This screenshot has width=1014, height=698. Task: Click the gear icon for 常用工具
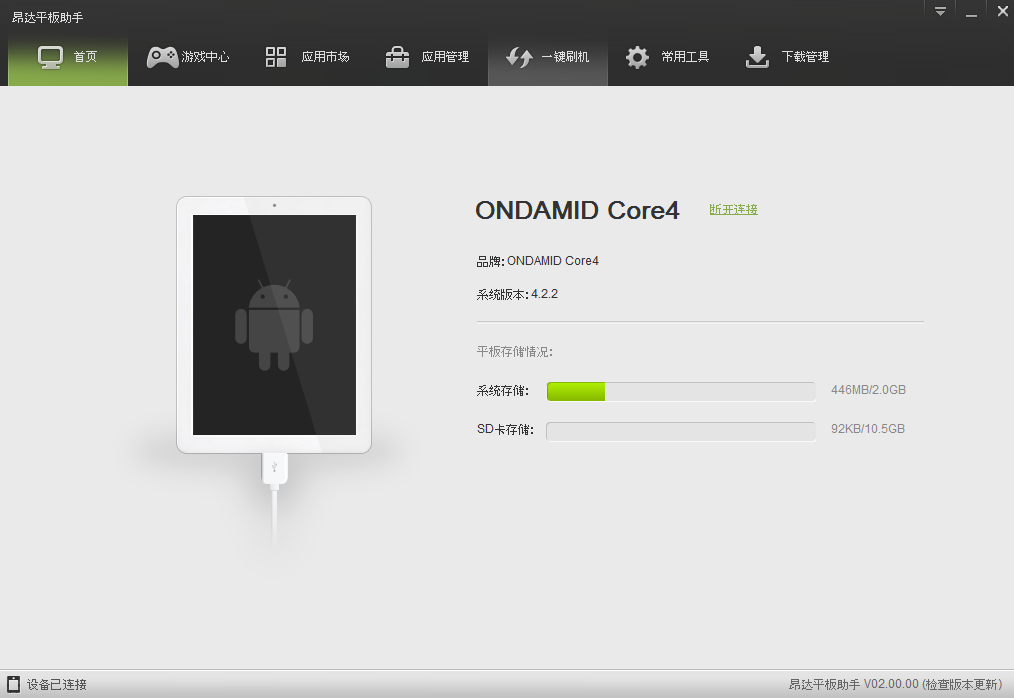(x=637, y=57)
